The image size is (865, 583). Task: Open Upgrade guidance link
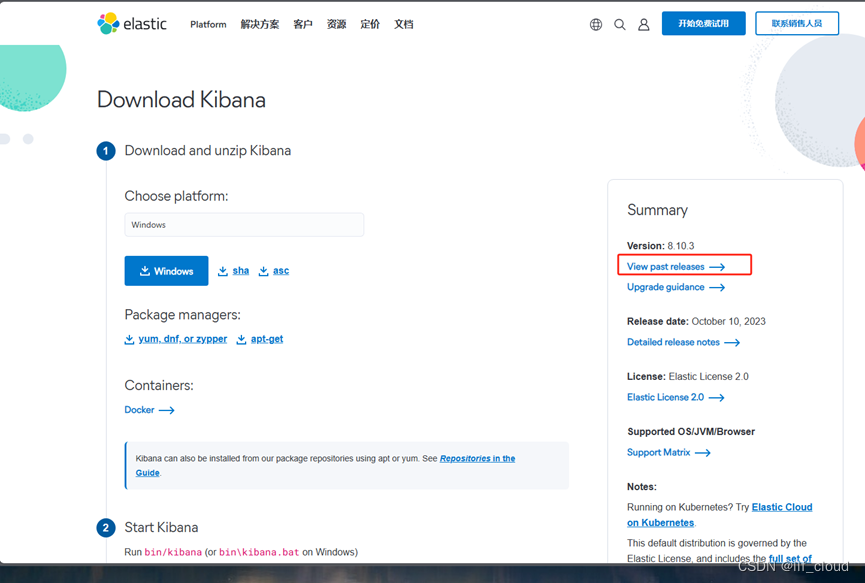pos(676,287)
